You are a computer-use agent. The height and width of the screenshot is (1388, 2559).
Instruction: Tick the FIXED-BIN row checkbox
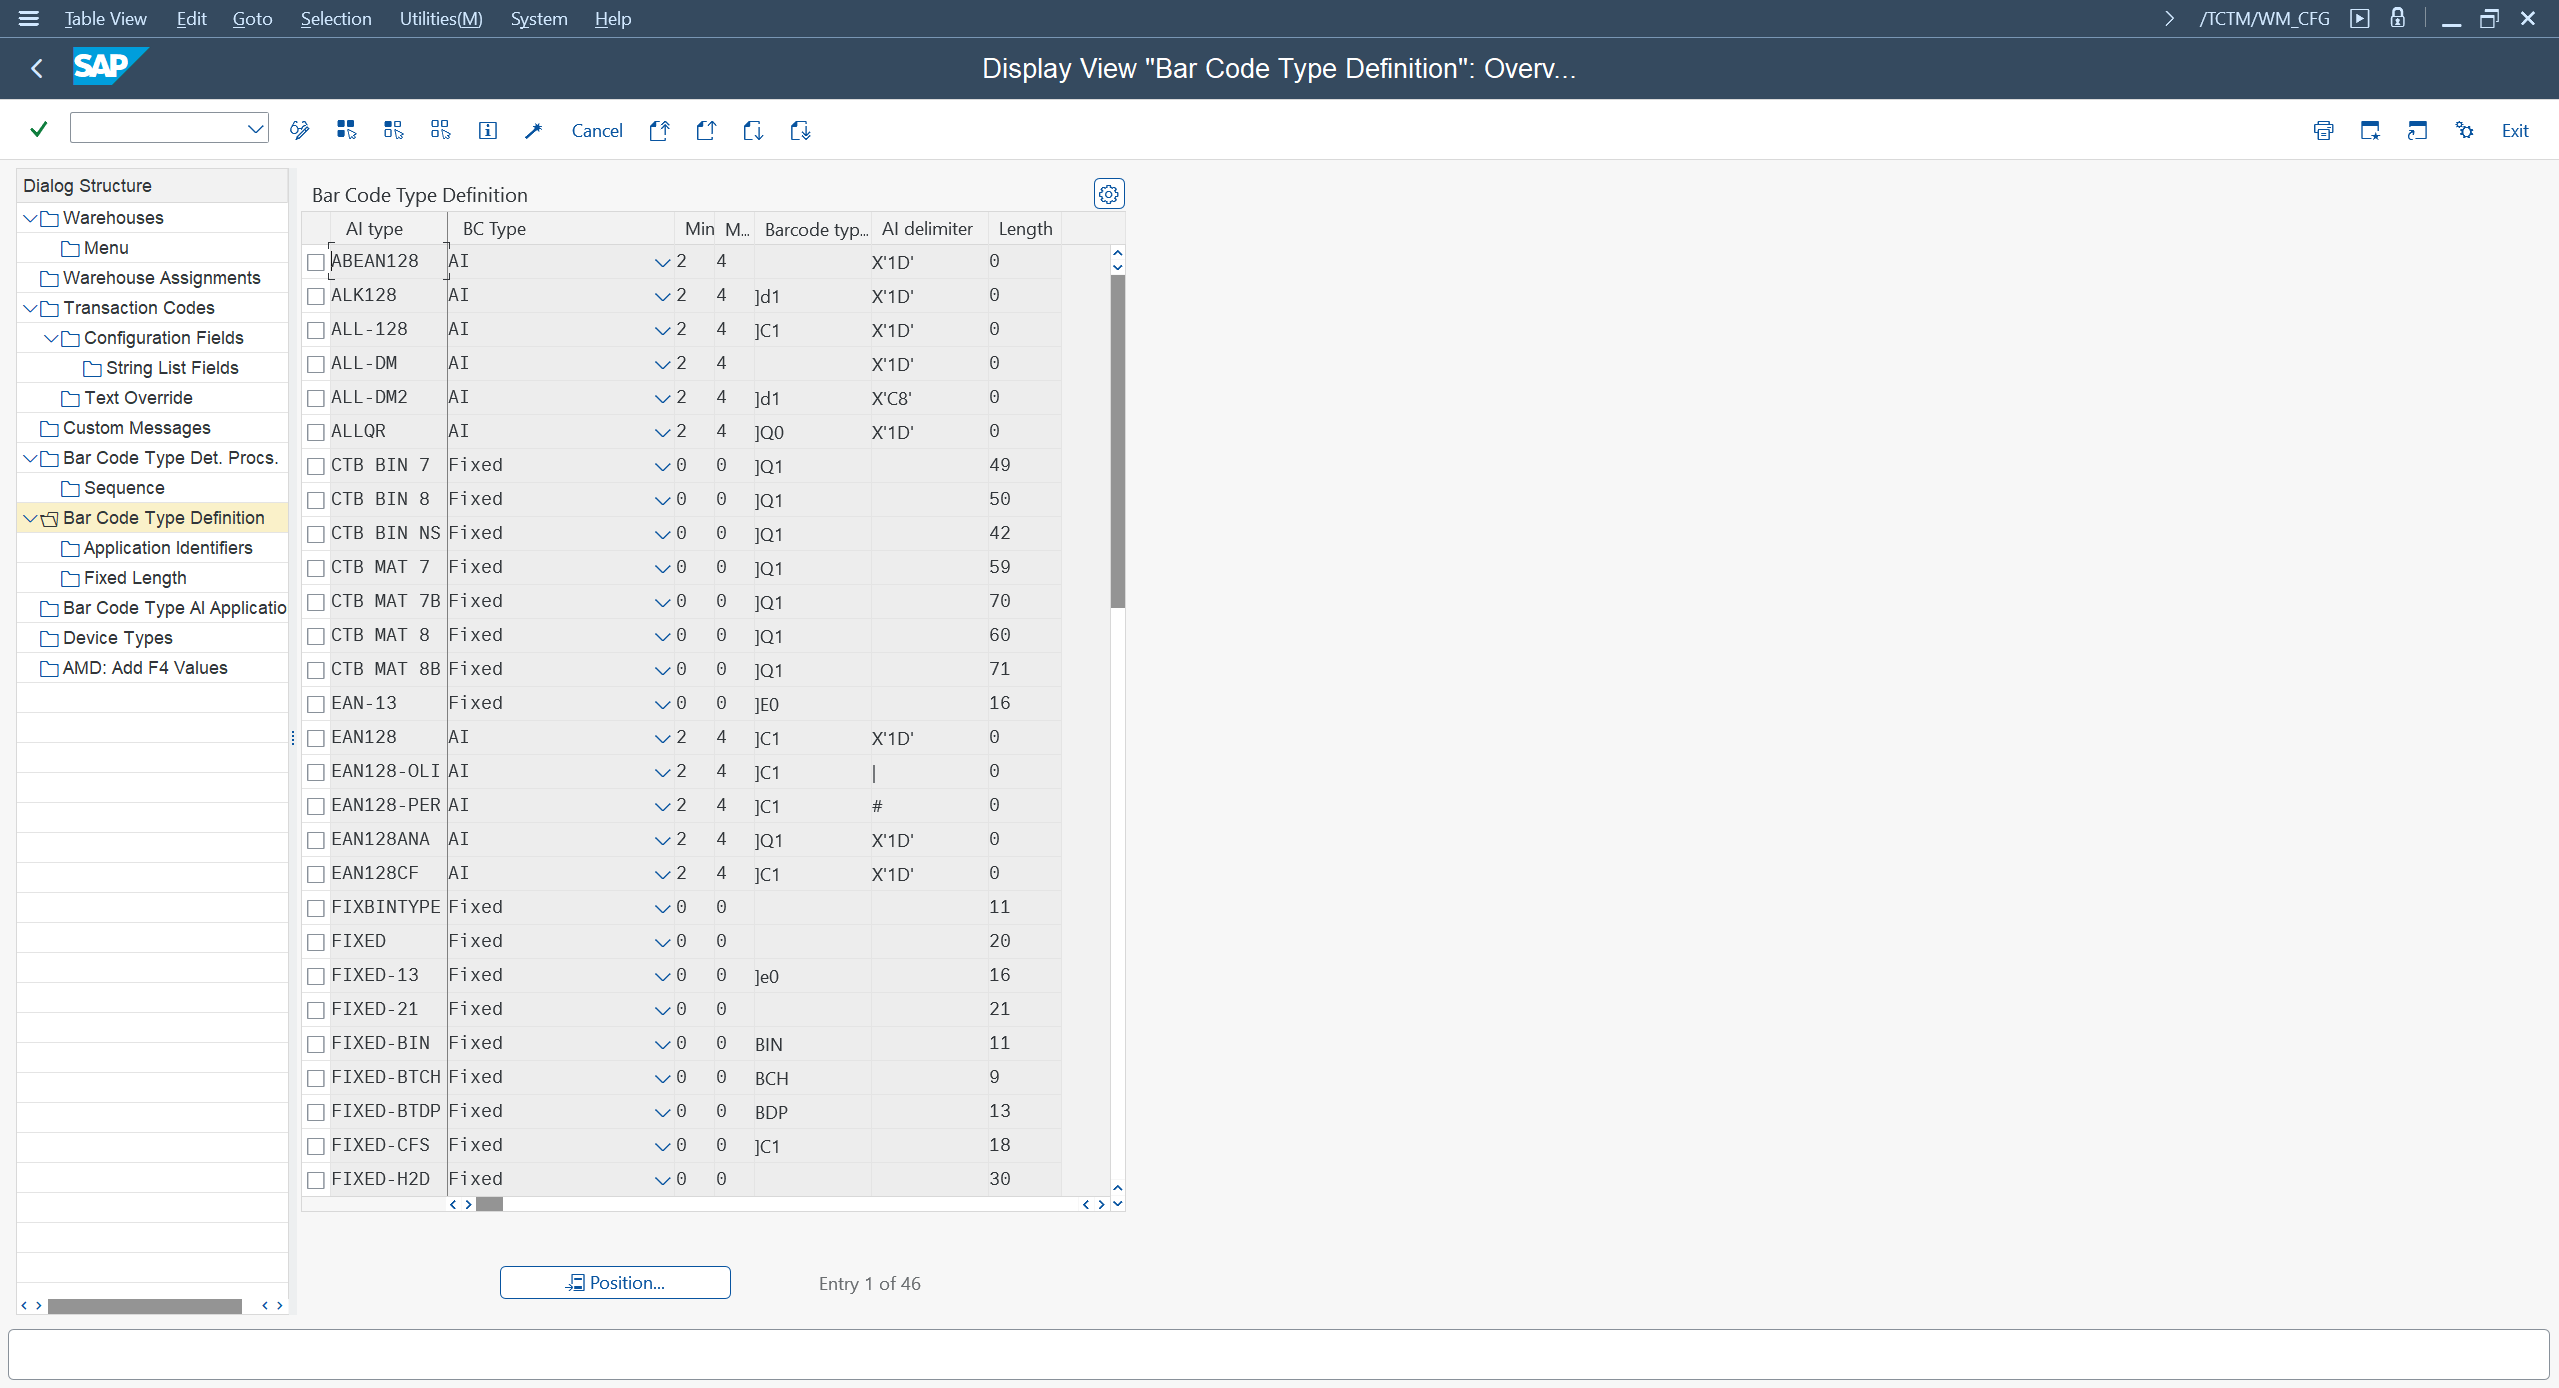(x=316, y=1044)
